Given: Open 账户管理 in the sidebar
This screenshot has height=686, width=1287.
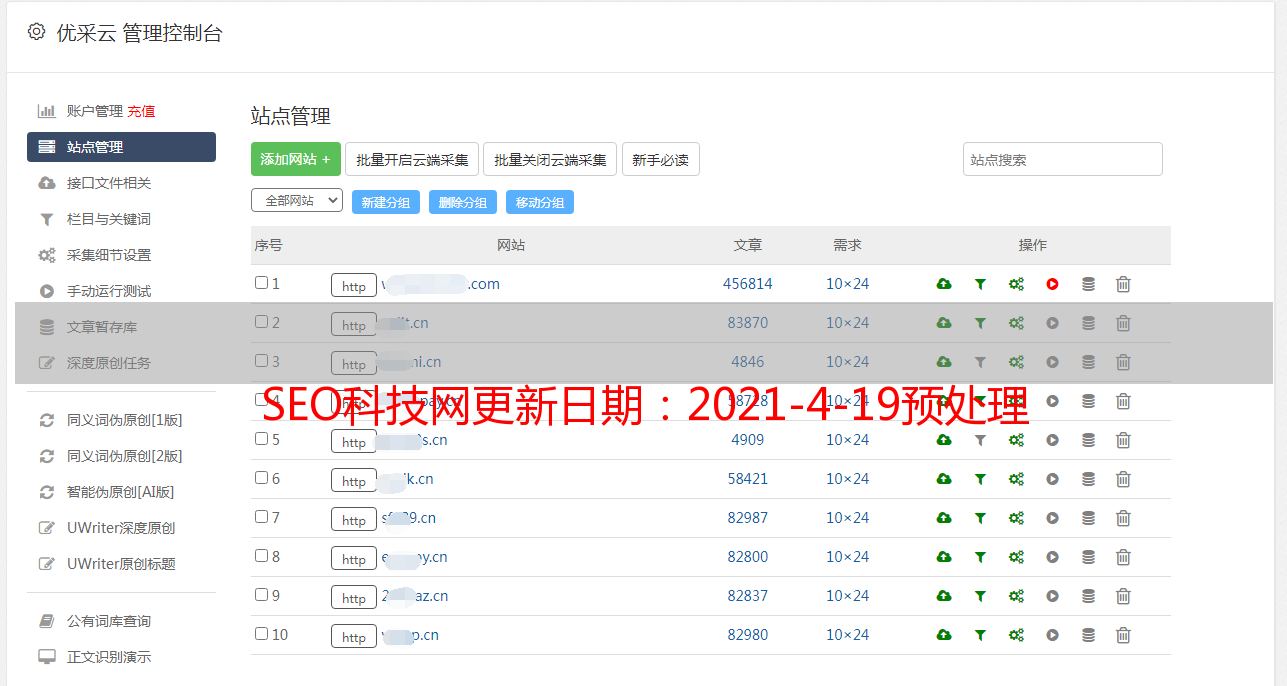Looking at the screenshot, I should (x=94, y=111).
